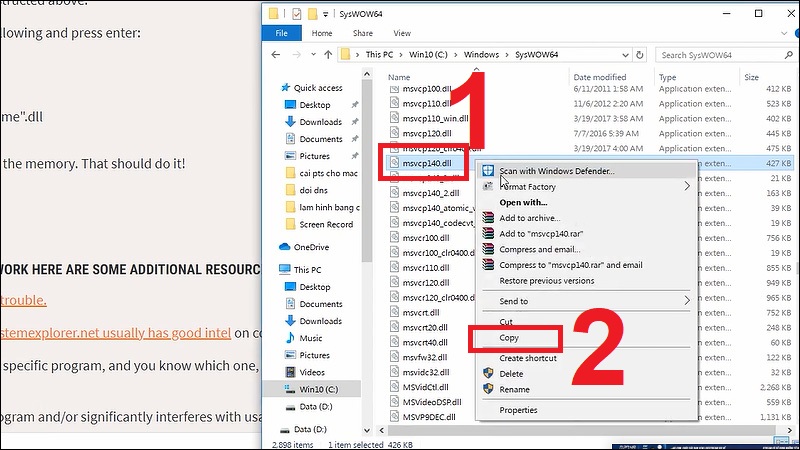Screen dimensions: 800x450
Task: Select Create shortcut
Action: (528, 358)
